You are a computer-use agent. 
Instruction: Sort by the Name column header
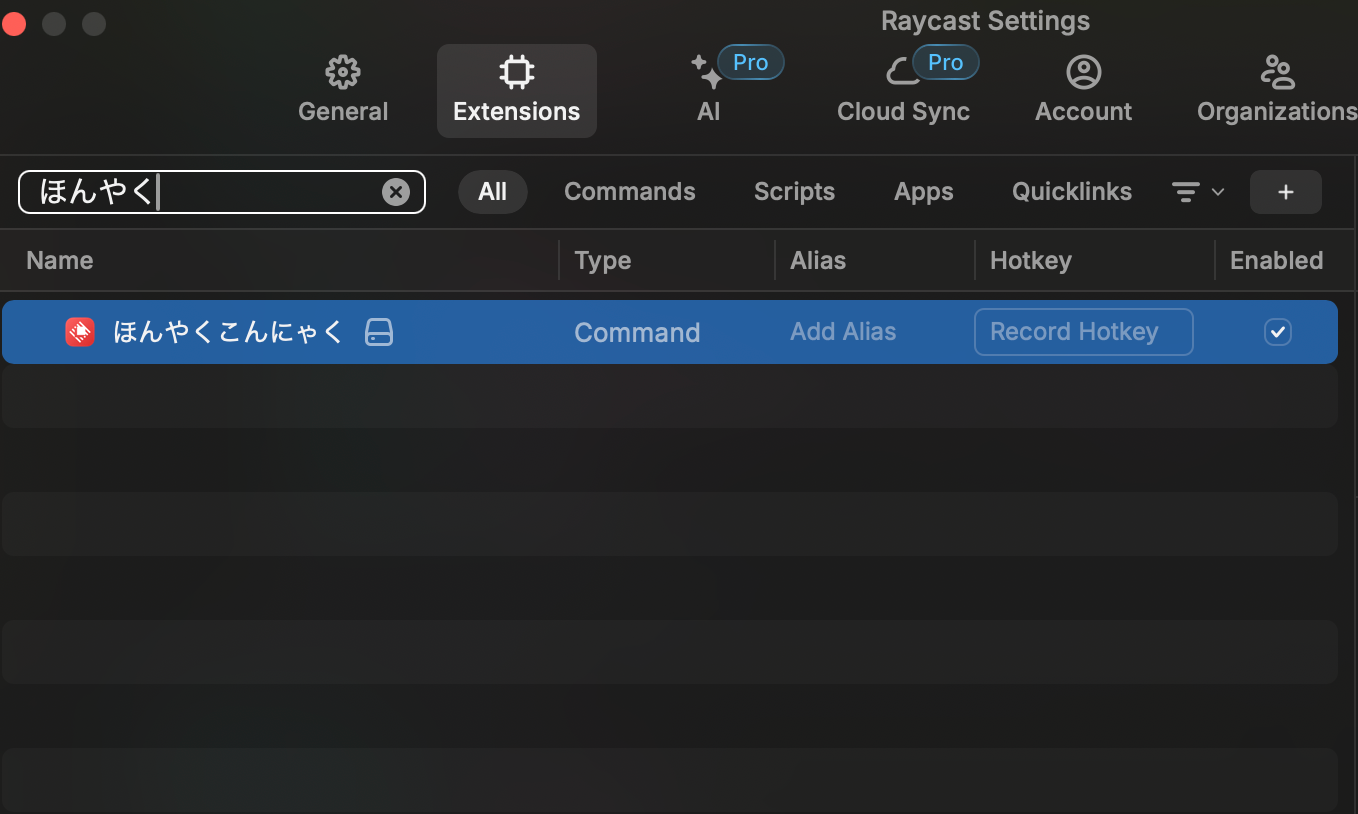[60, 261]
